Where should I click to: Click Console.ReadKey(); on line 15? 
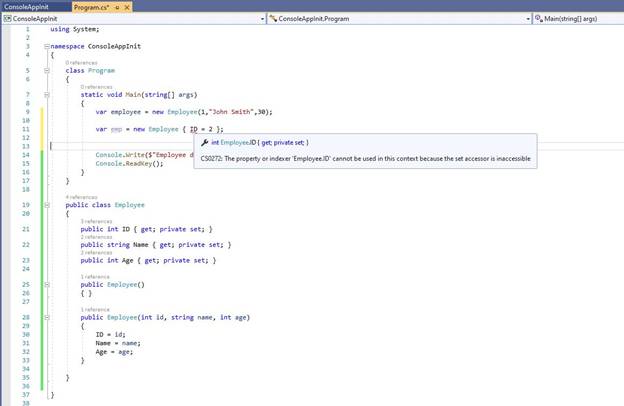click(129, 164)
